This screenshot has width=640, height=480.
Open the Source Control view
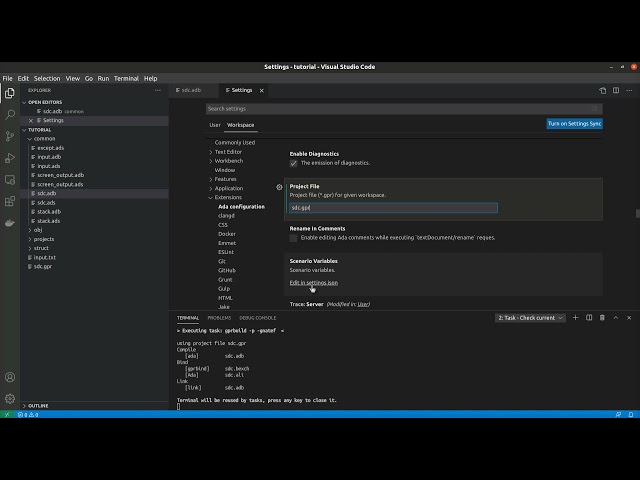[x=10, y=136]
